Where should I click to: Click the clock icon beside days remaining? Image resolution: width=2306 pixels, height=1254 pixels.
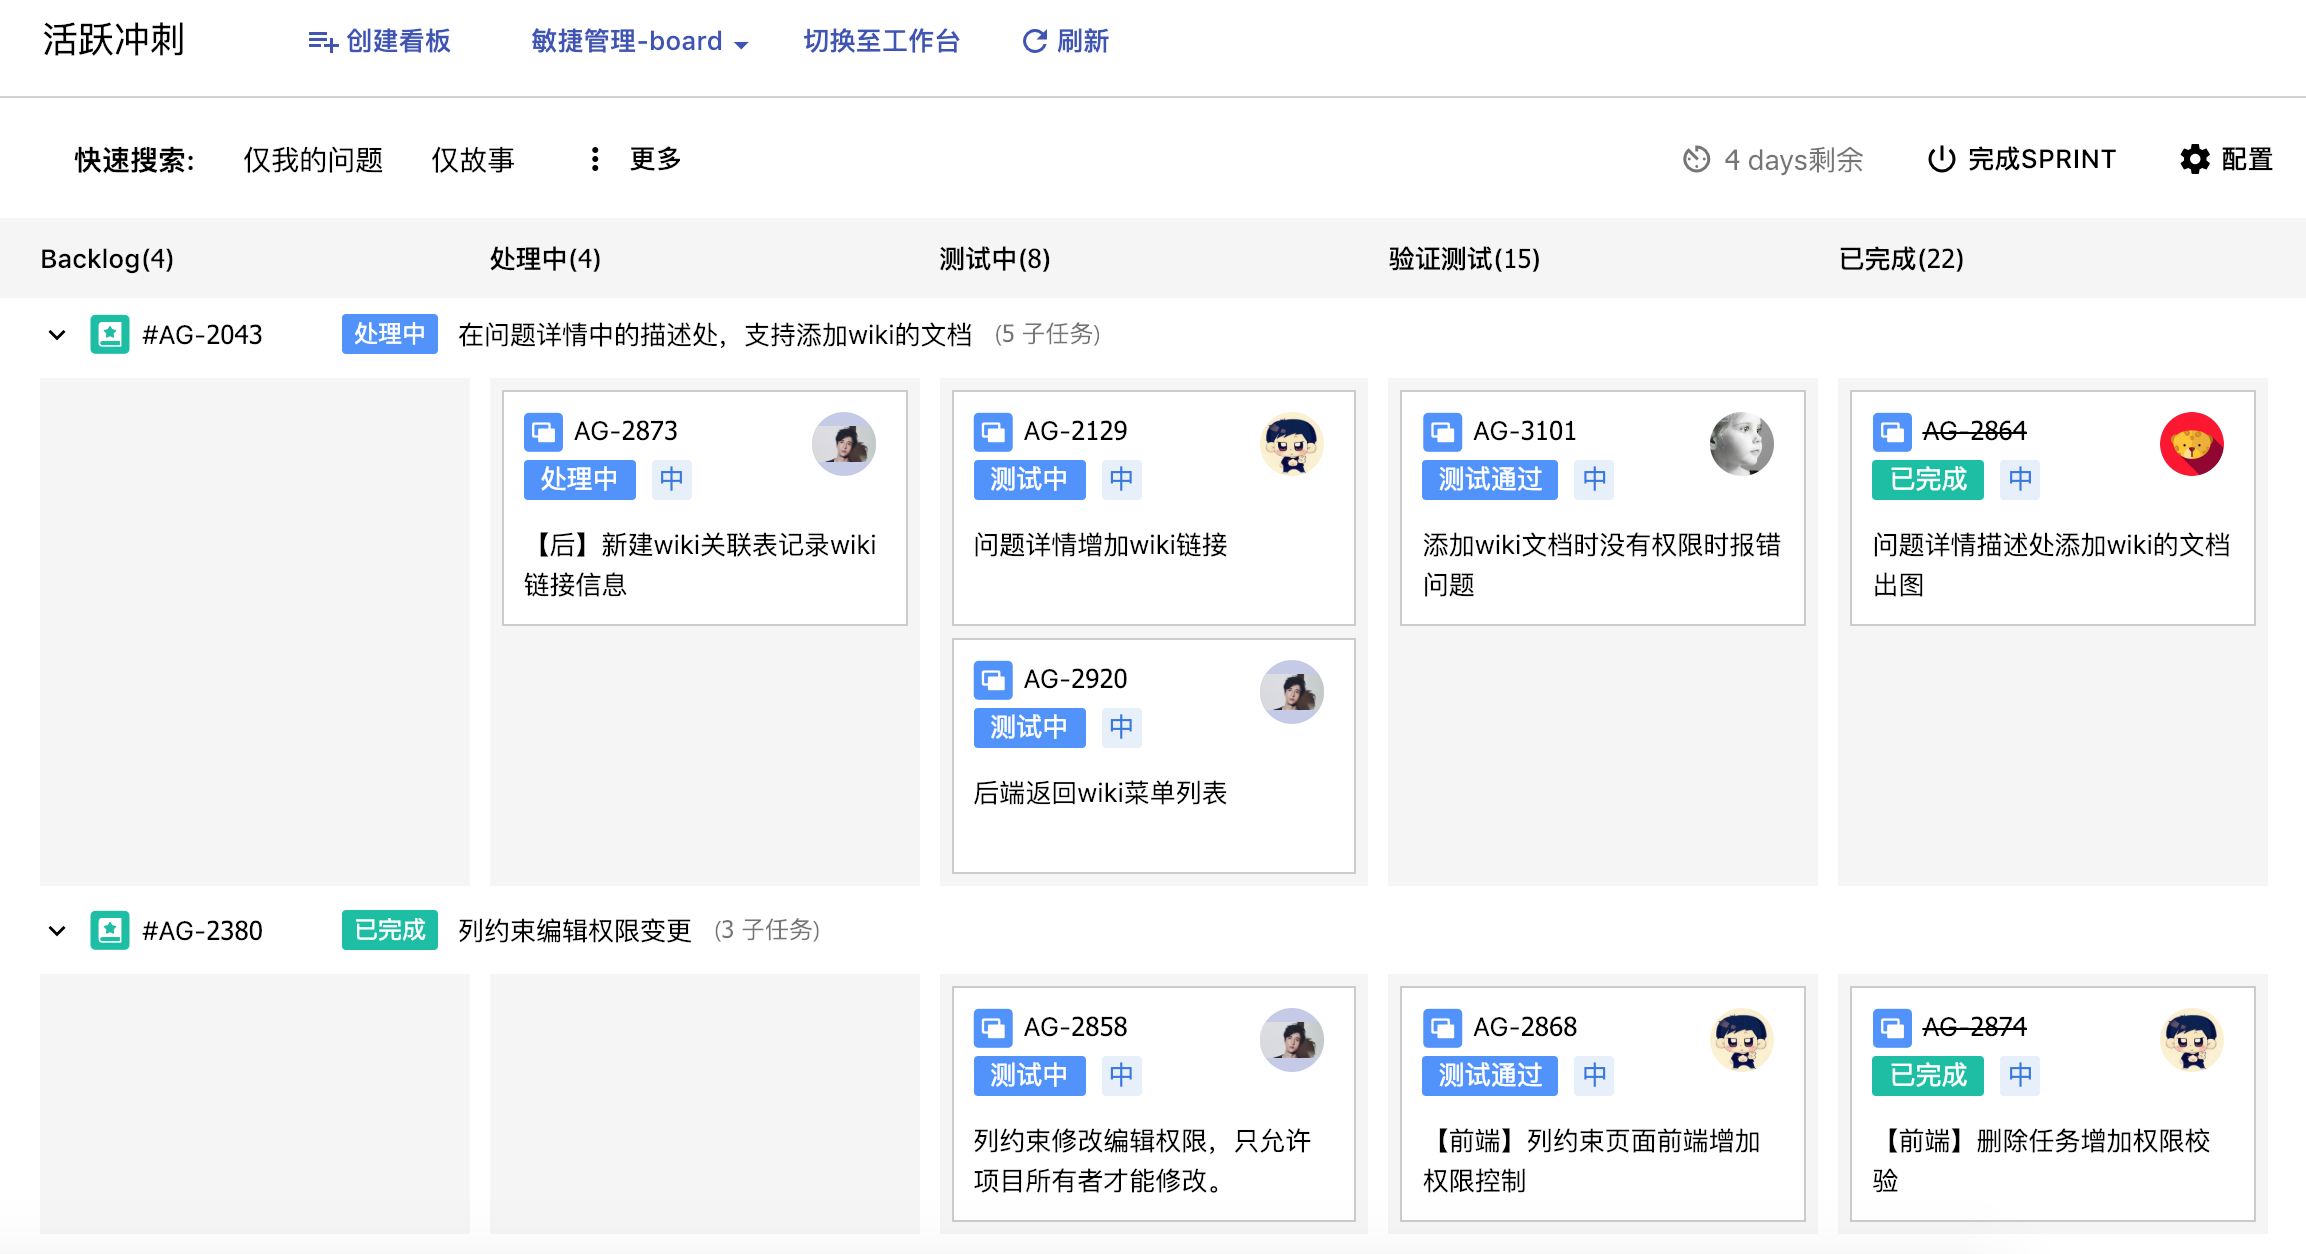pyautogui.click(x=1696, y=159)
